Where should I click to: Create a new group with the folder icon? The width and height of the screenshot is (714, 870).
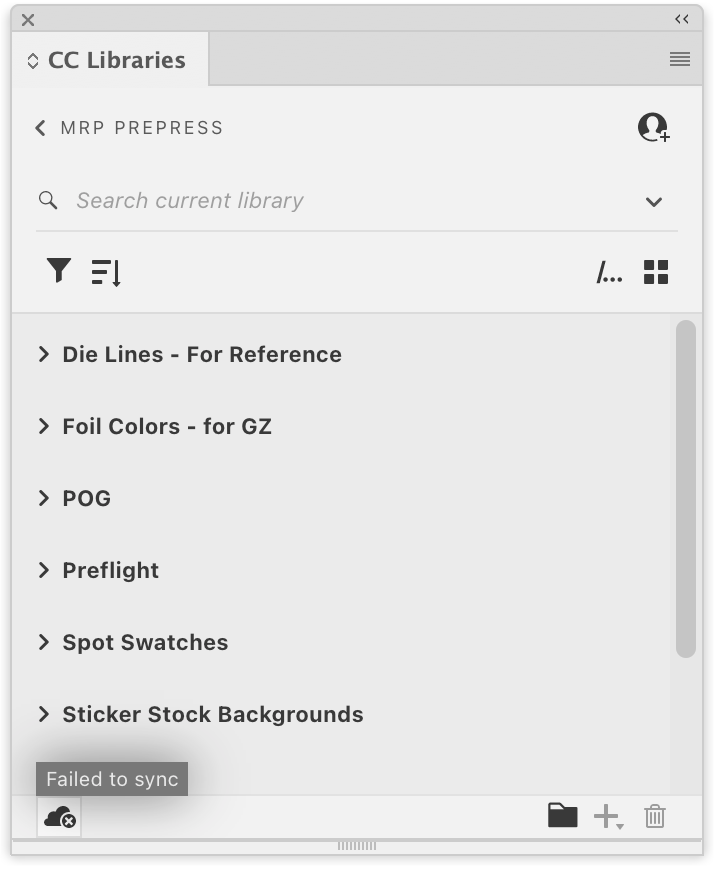pos(563,816)
